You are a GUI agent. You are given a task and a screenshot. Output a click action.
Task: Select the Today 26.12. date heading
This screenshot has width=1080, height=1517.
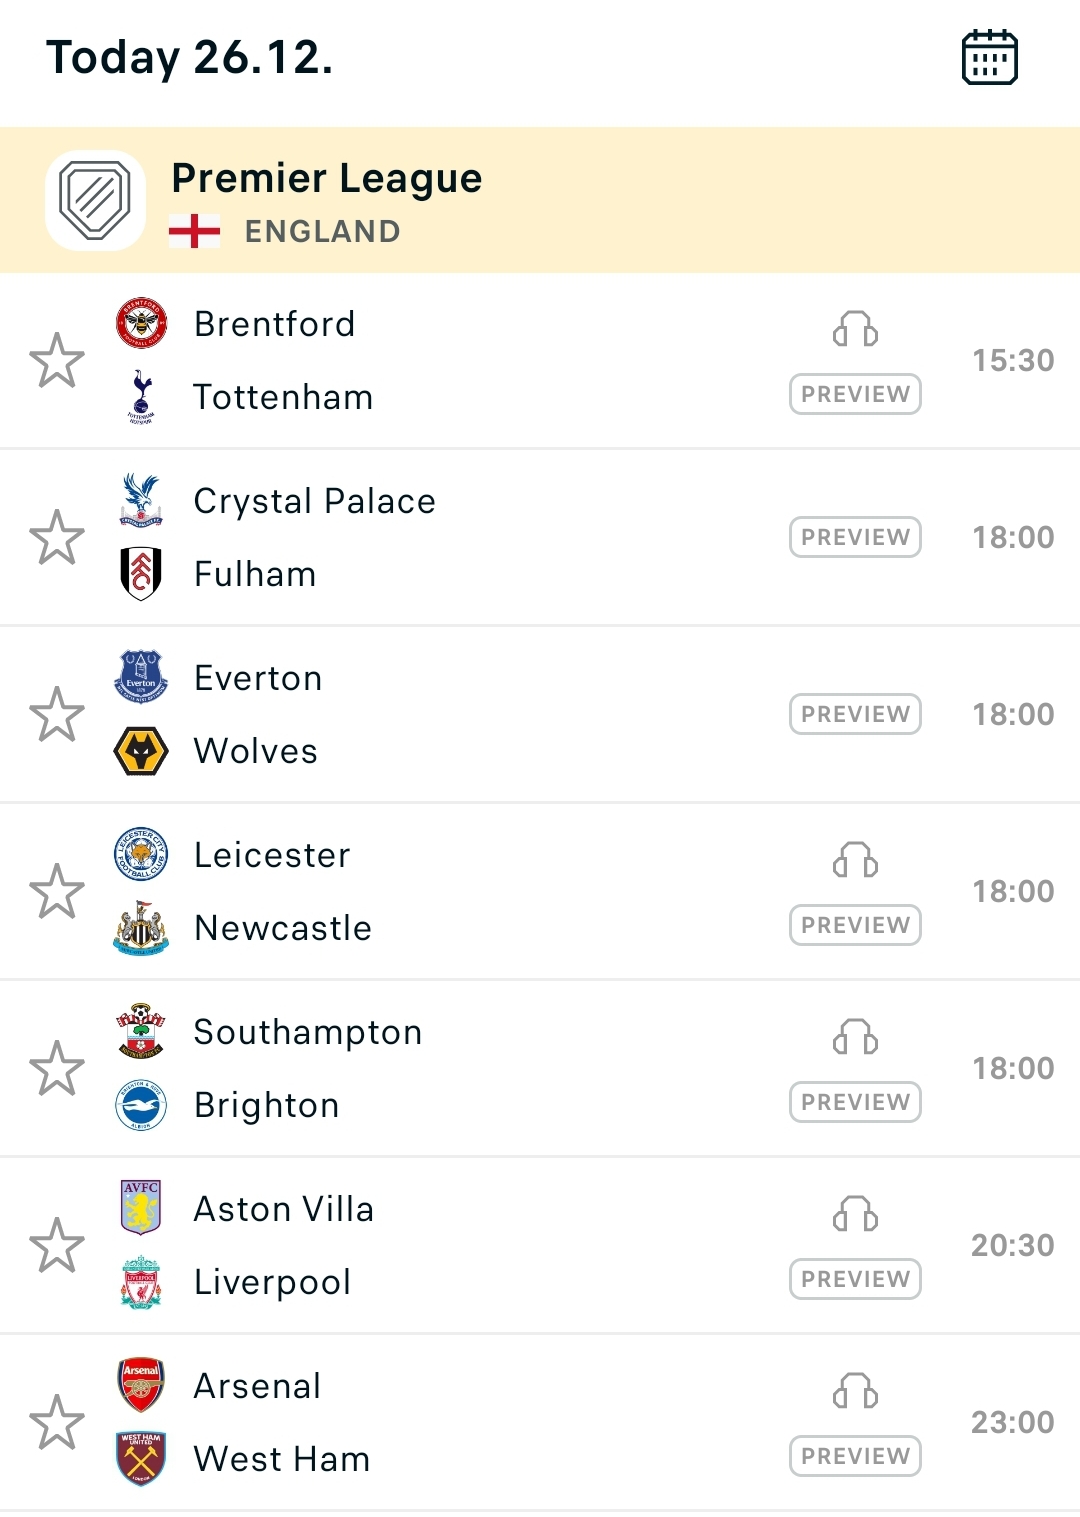tap(189, 57)
